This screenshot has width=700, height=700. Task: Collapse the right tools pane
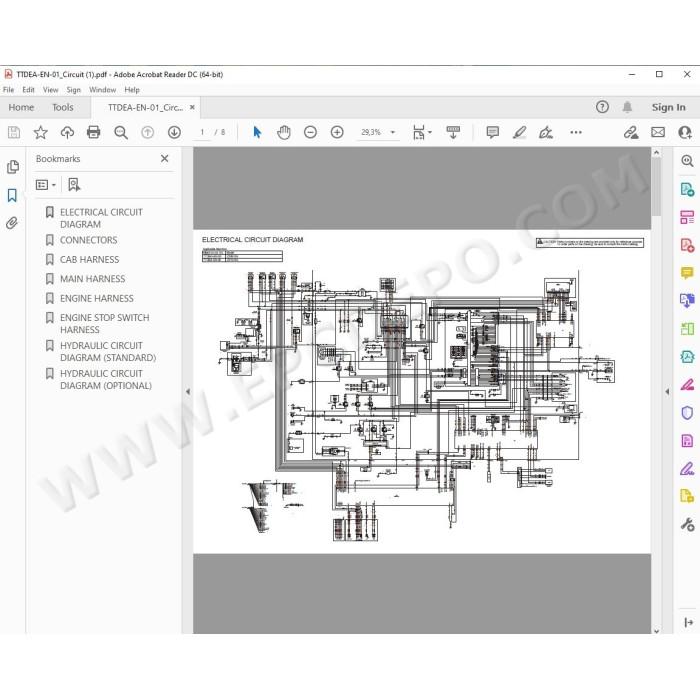pyautogui.click(x=667, y=392)
